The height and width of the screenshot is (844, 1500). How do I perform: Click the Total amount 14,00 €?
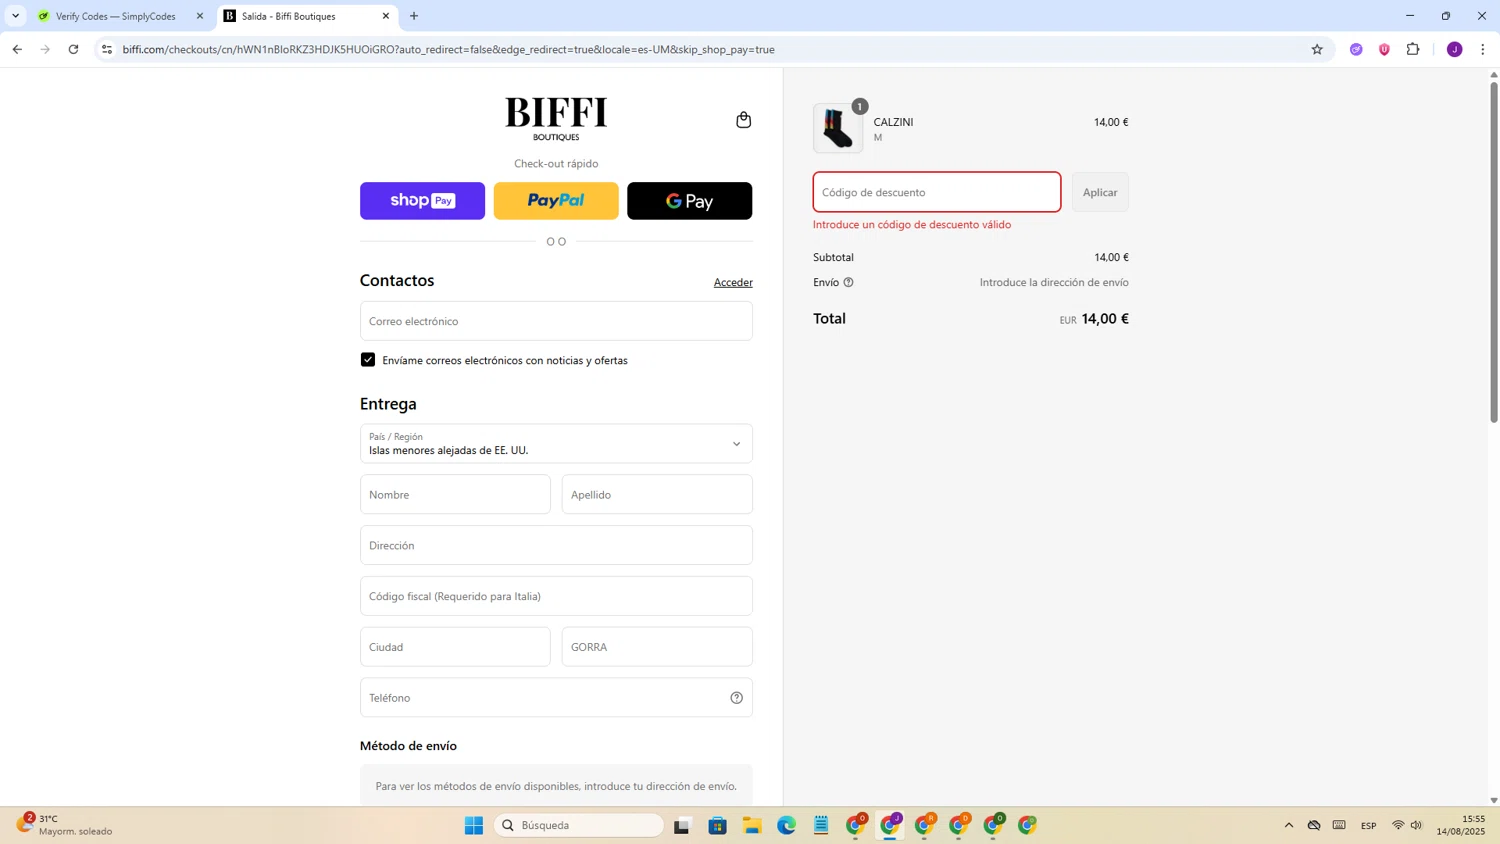[1105, 319]
